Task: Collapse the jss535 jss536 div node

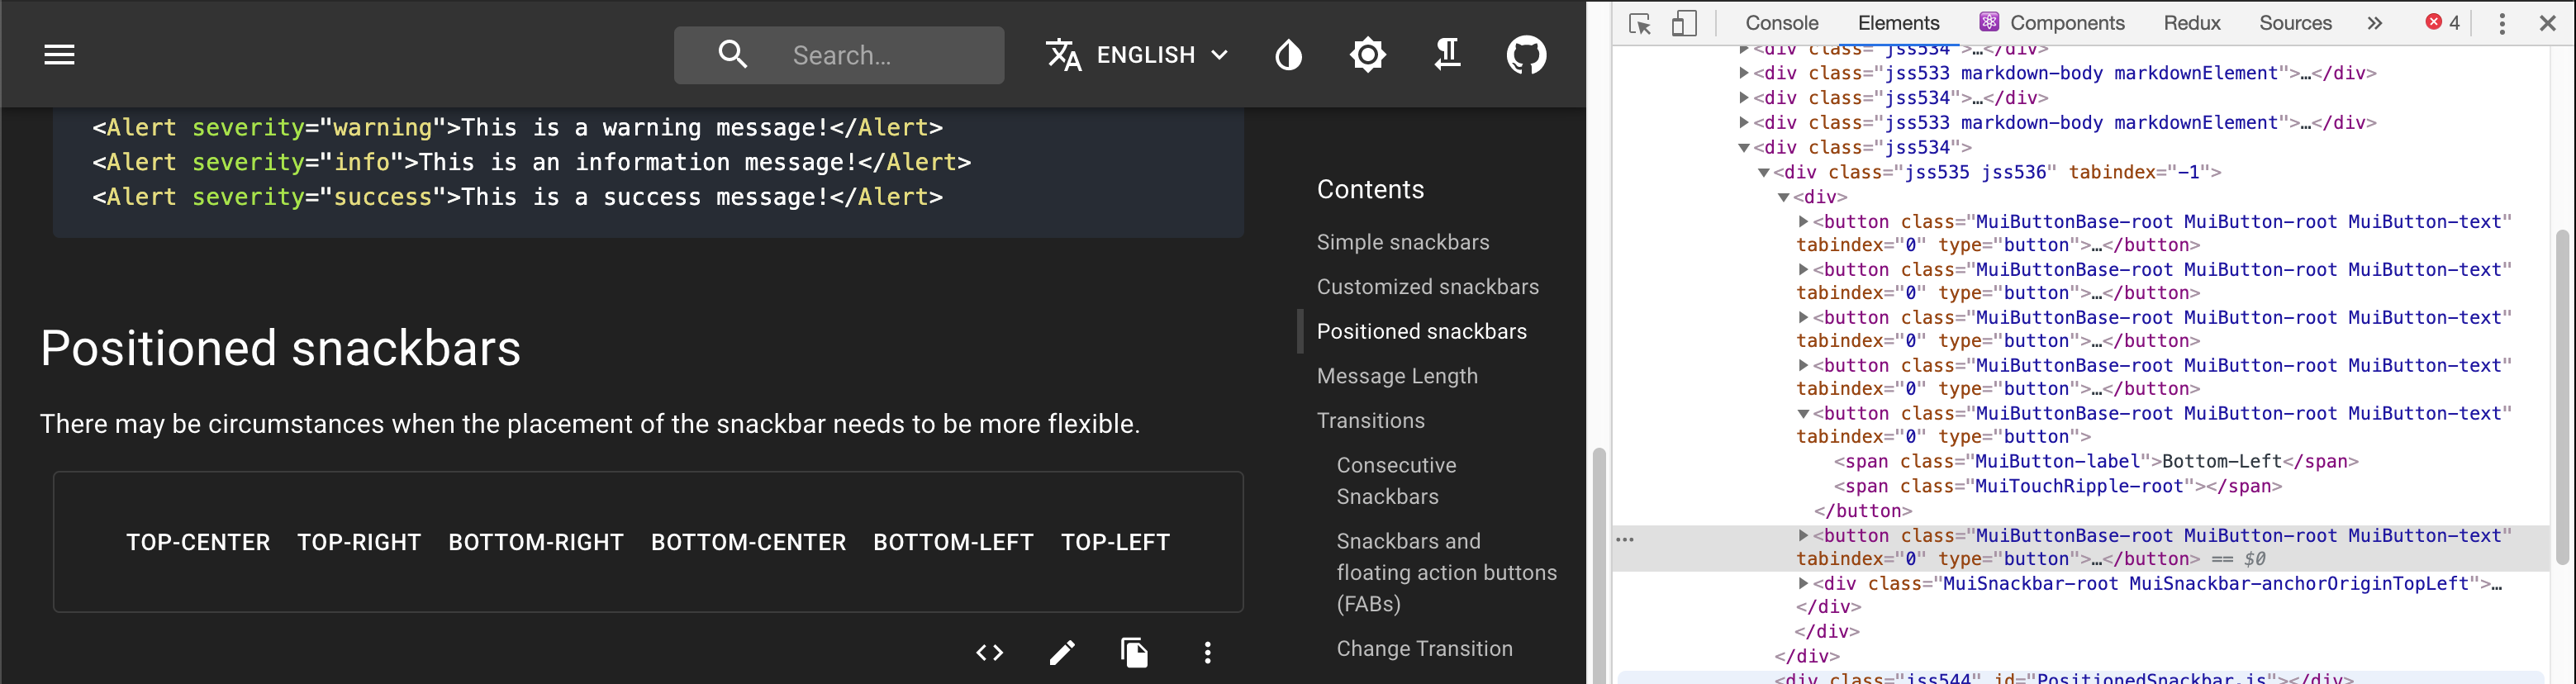Action: (x=1763, y=171)
